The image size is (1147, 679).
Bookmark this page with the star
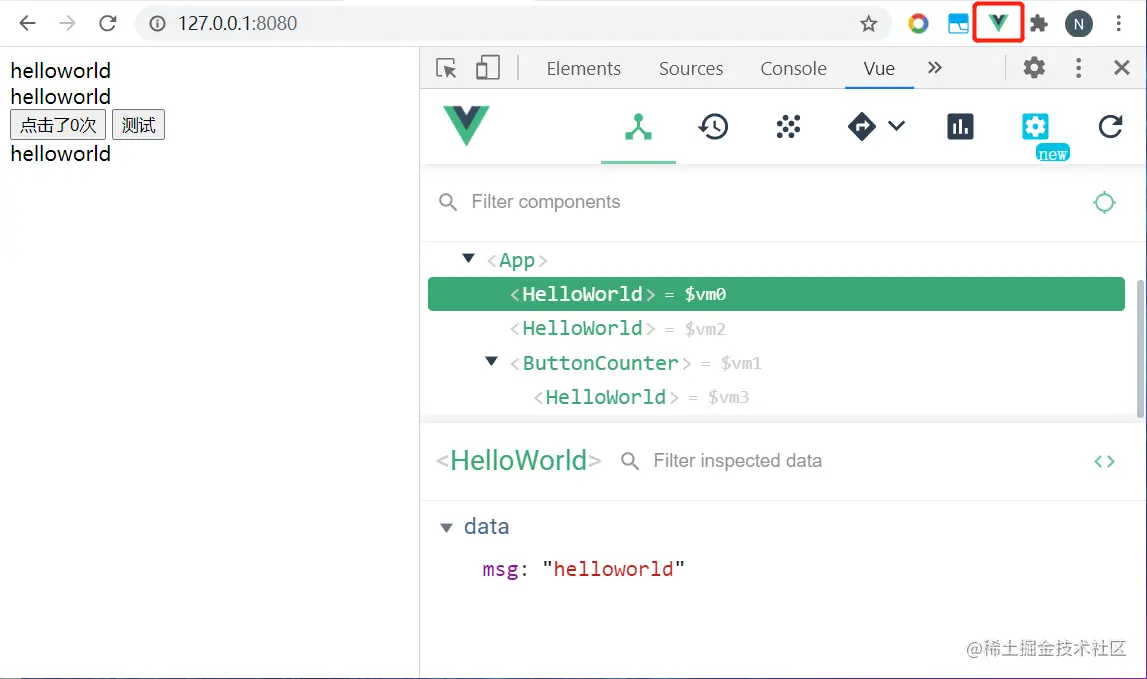(868, 24)
